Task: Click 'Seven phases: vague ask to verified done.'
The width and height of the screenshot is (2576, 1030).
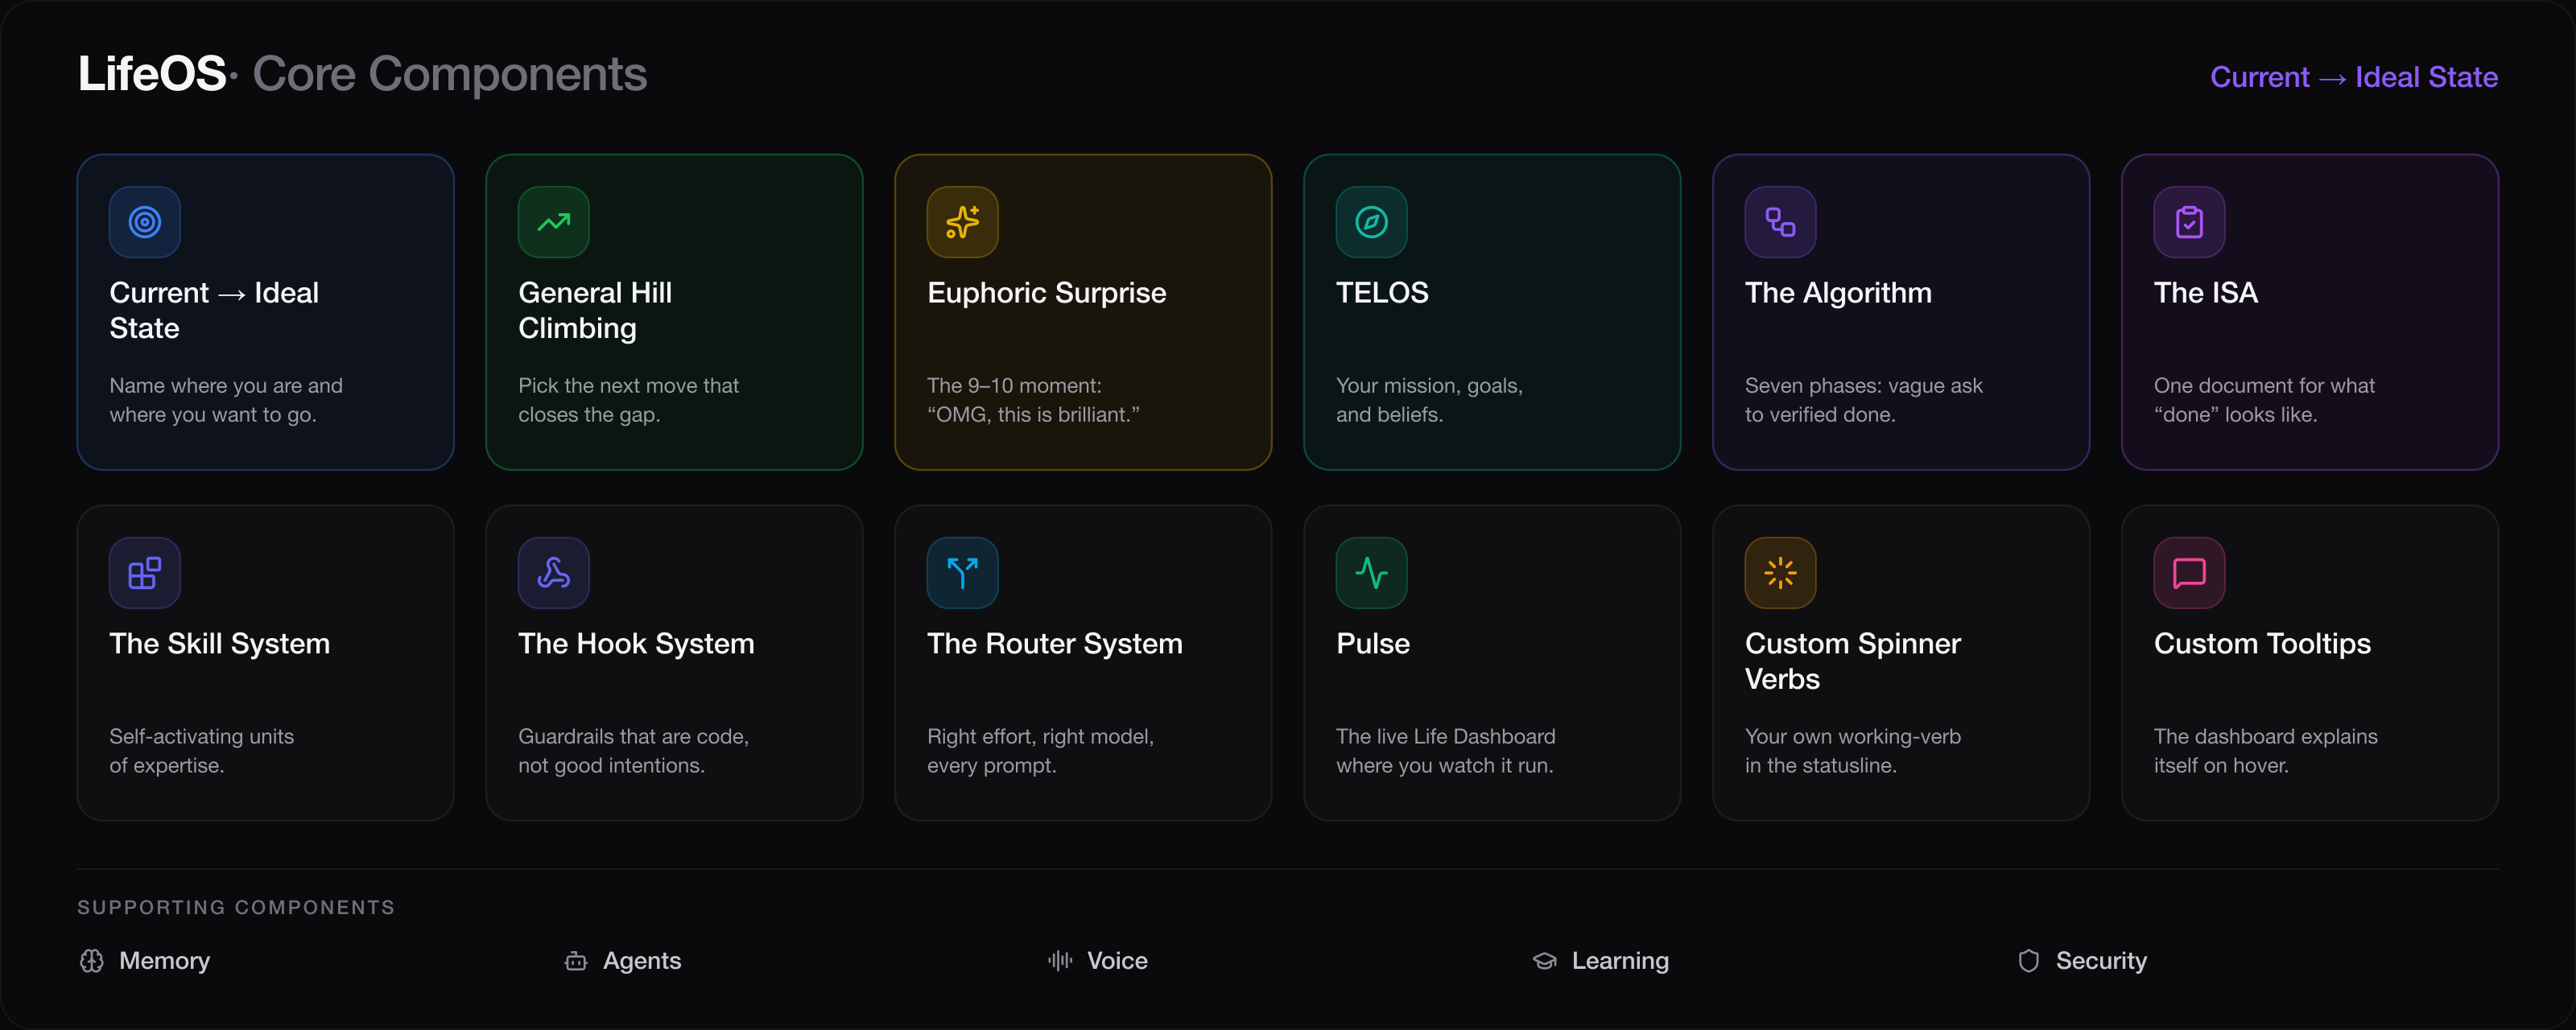Action: click(1863, 400)
